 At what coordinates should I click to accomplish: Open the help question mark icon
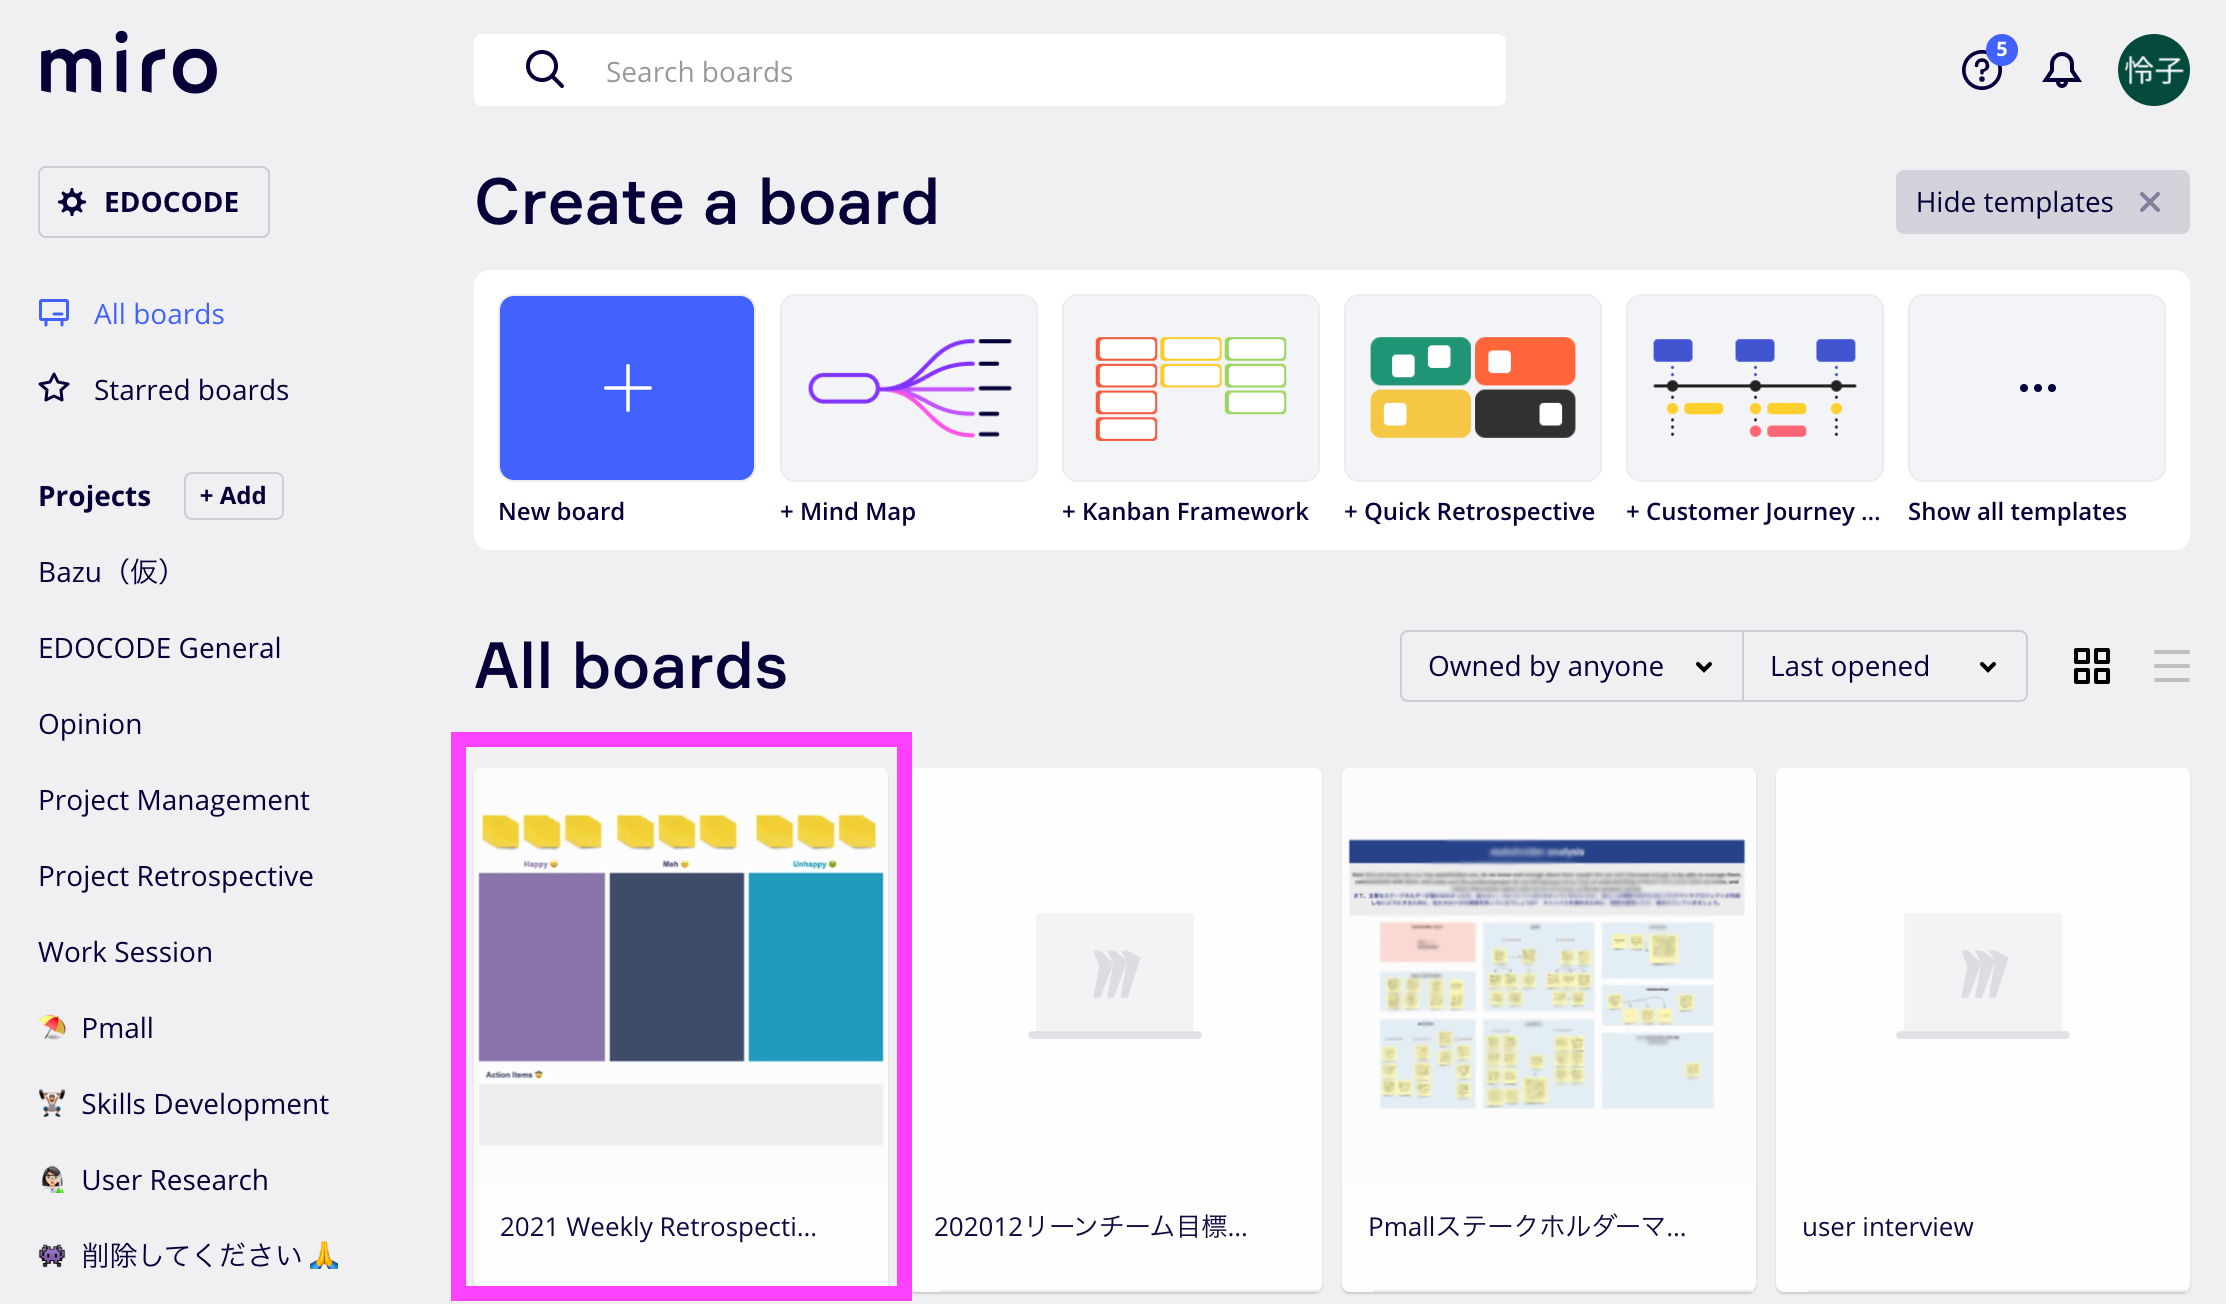pos(1981,71)
